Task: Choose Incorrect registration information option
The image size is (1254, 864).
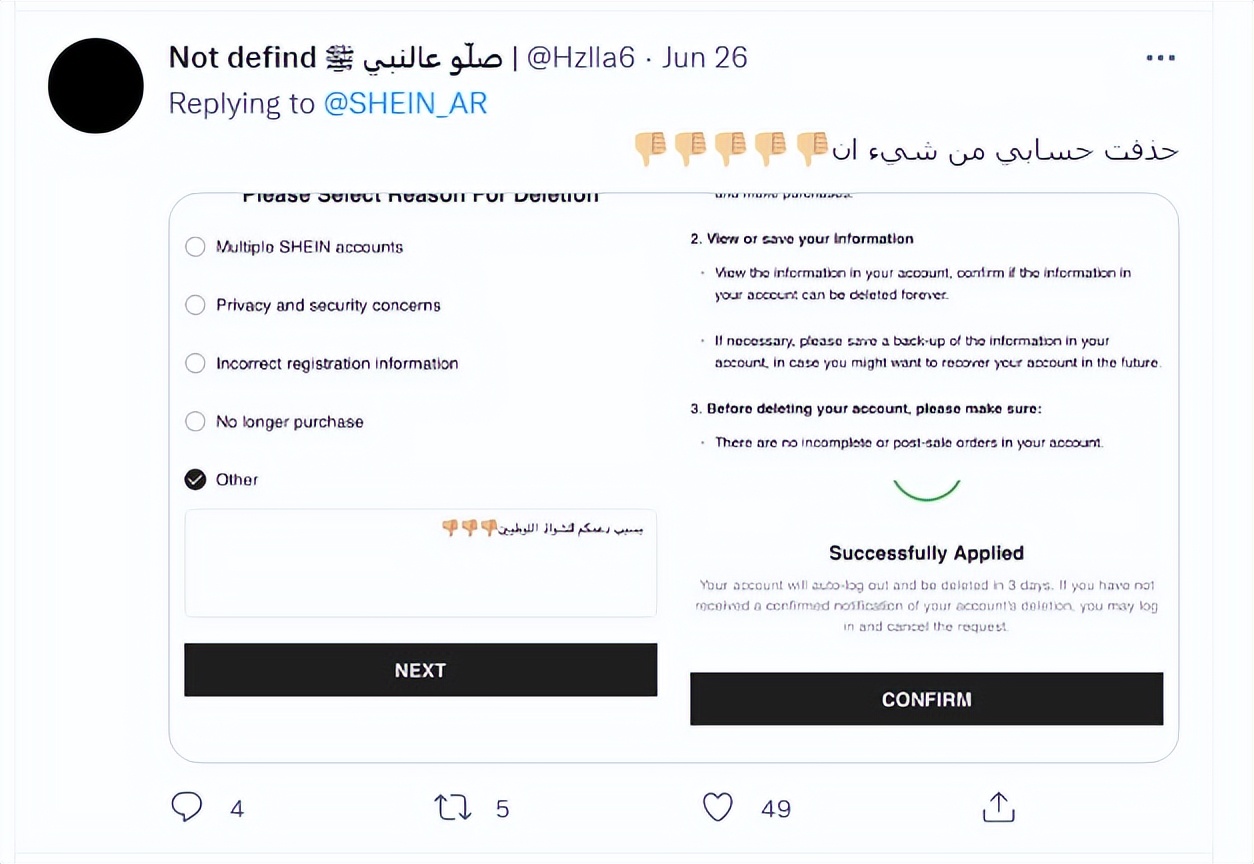Action: [x=196, y=363]
